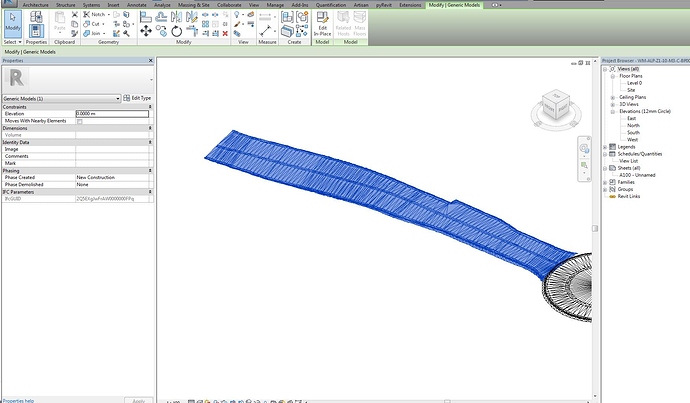Expand the 3D Views tree node
The width and height of the screenshot is (690, 403).
(612, 104)
